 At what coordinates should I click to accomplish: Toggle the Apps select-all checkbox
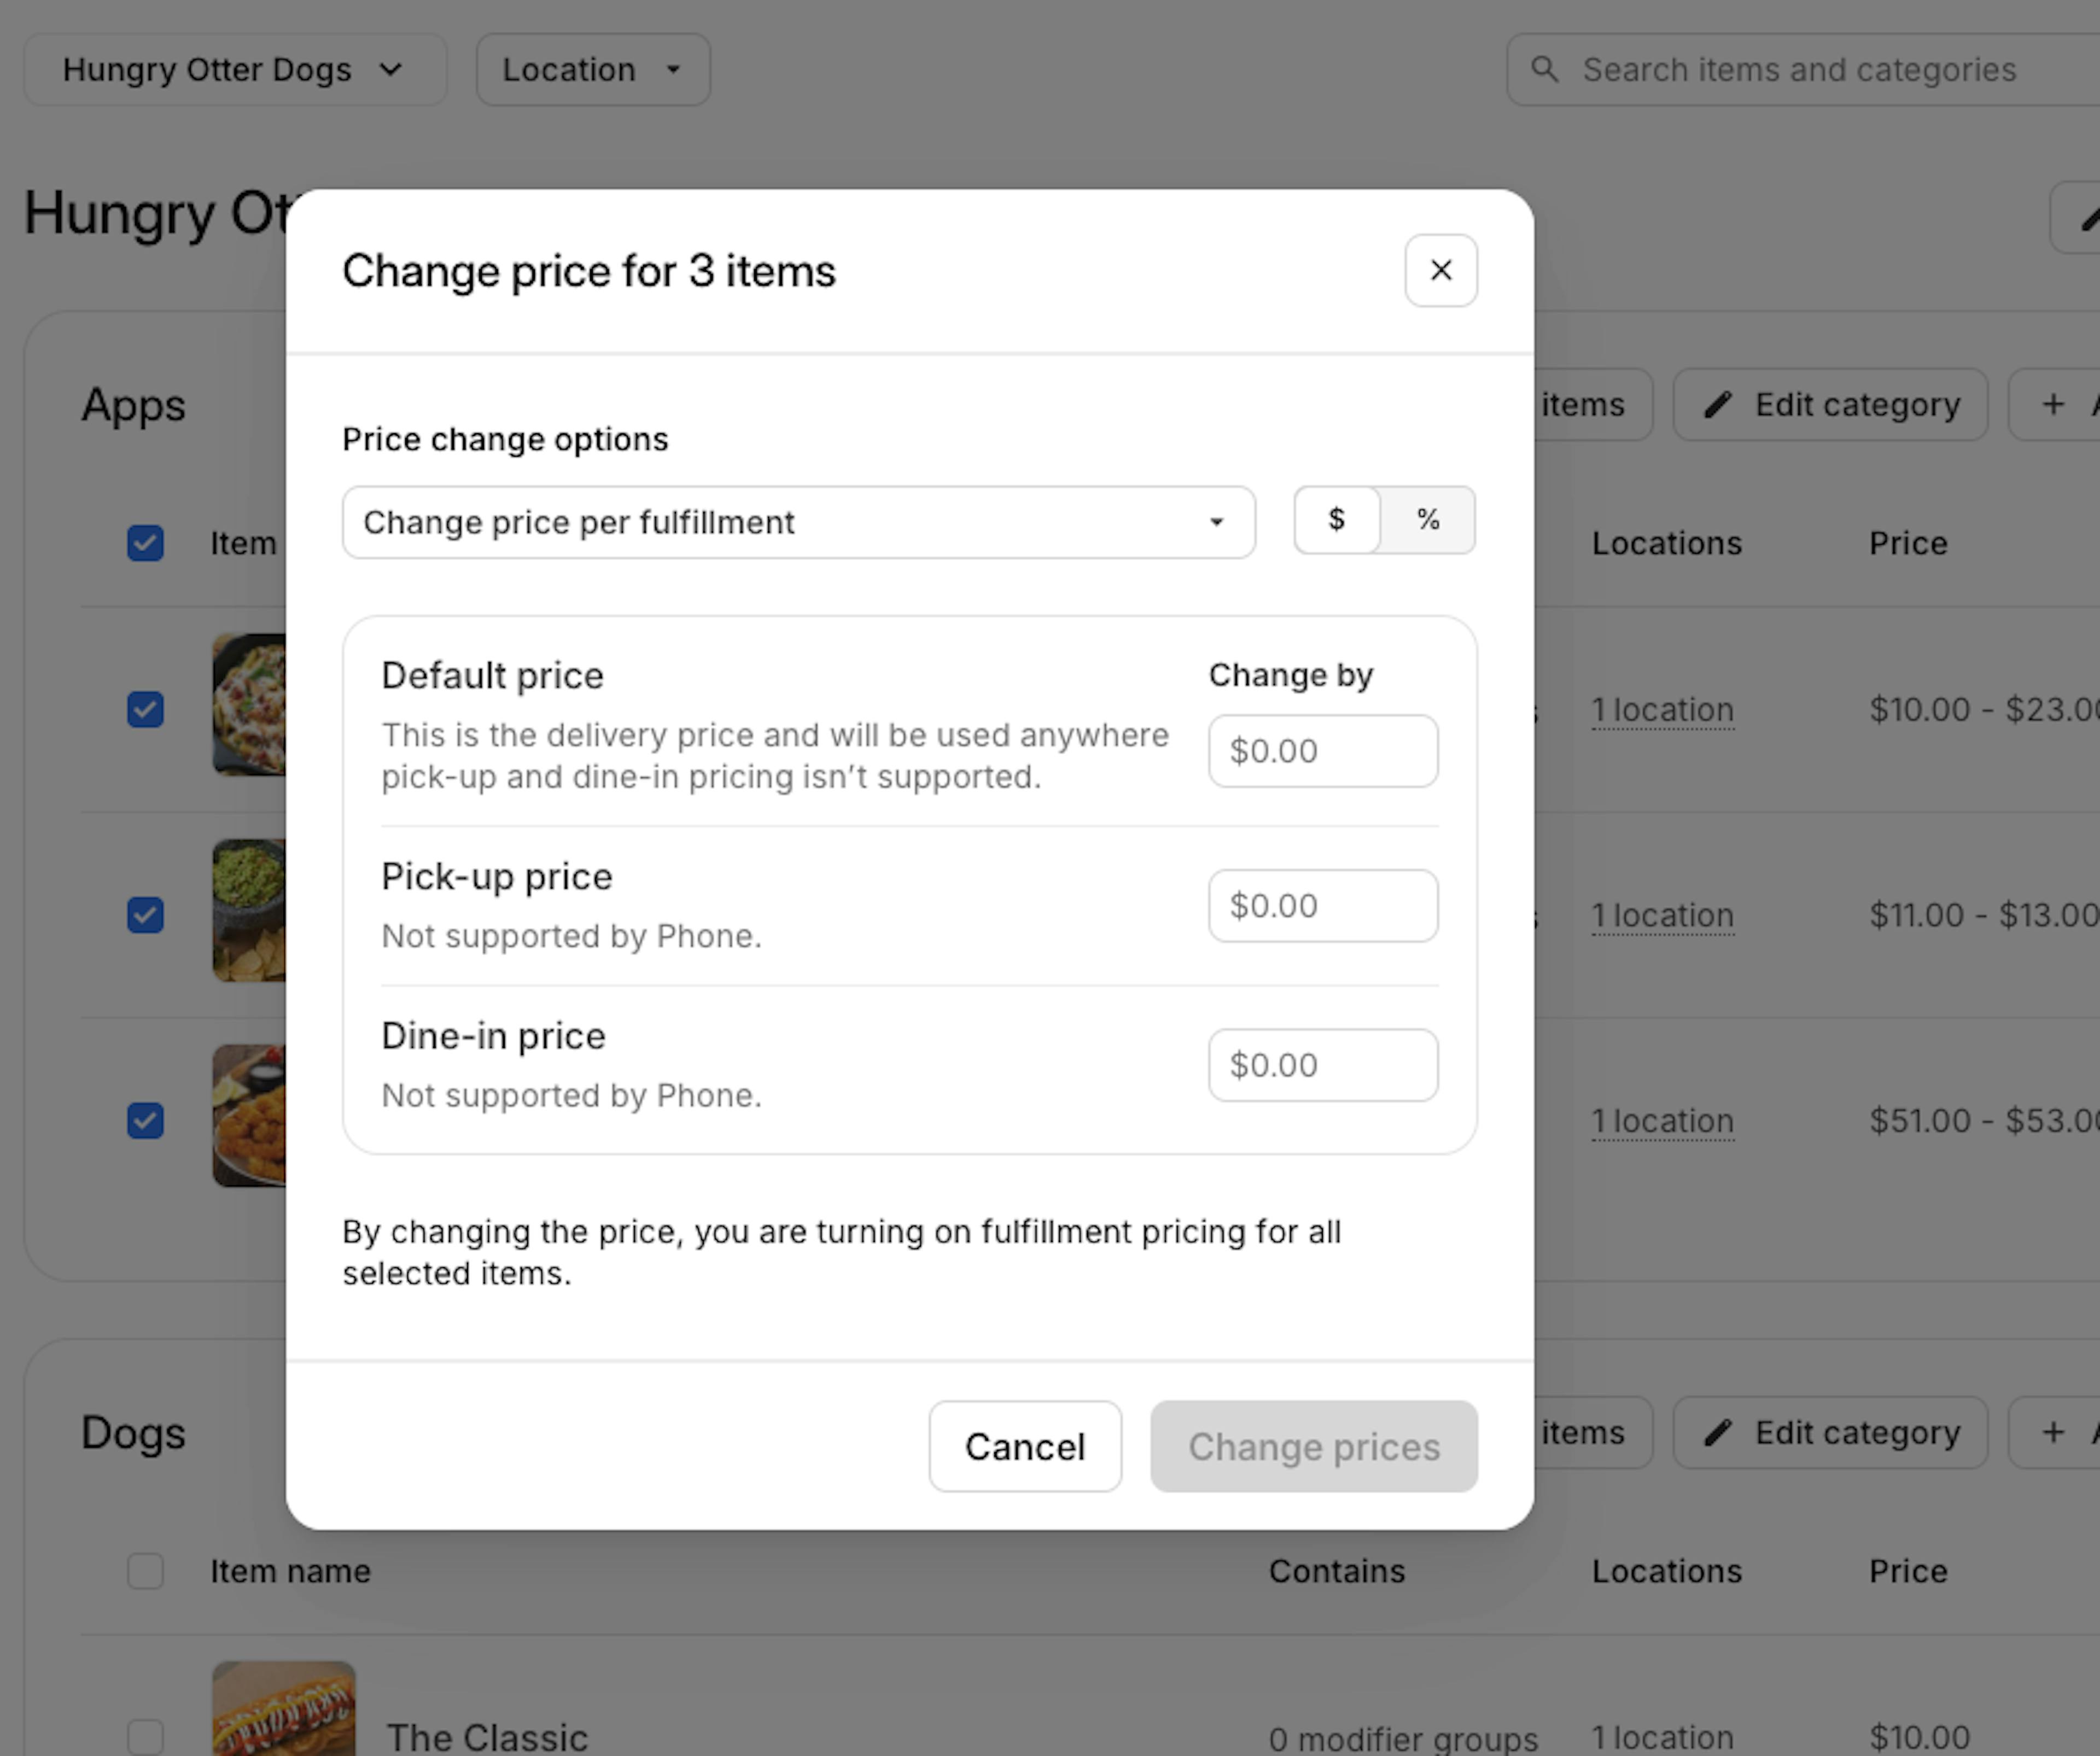click(x=146, y=543)
